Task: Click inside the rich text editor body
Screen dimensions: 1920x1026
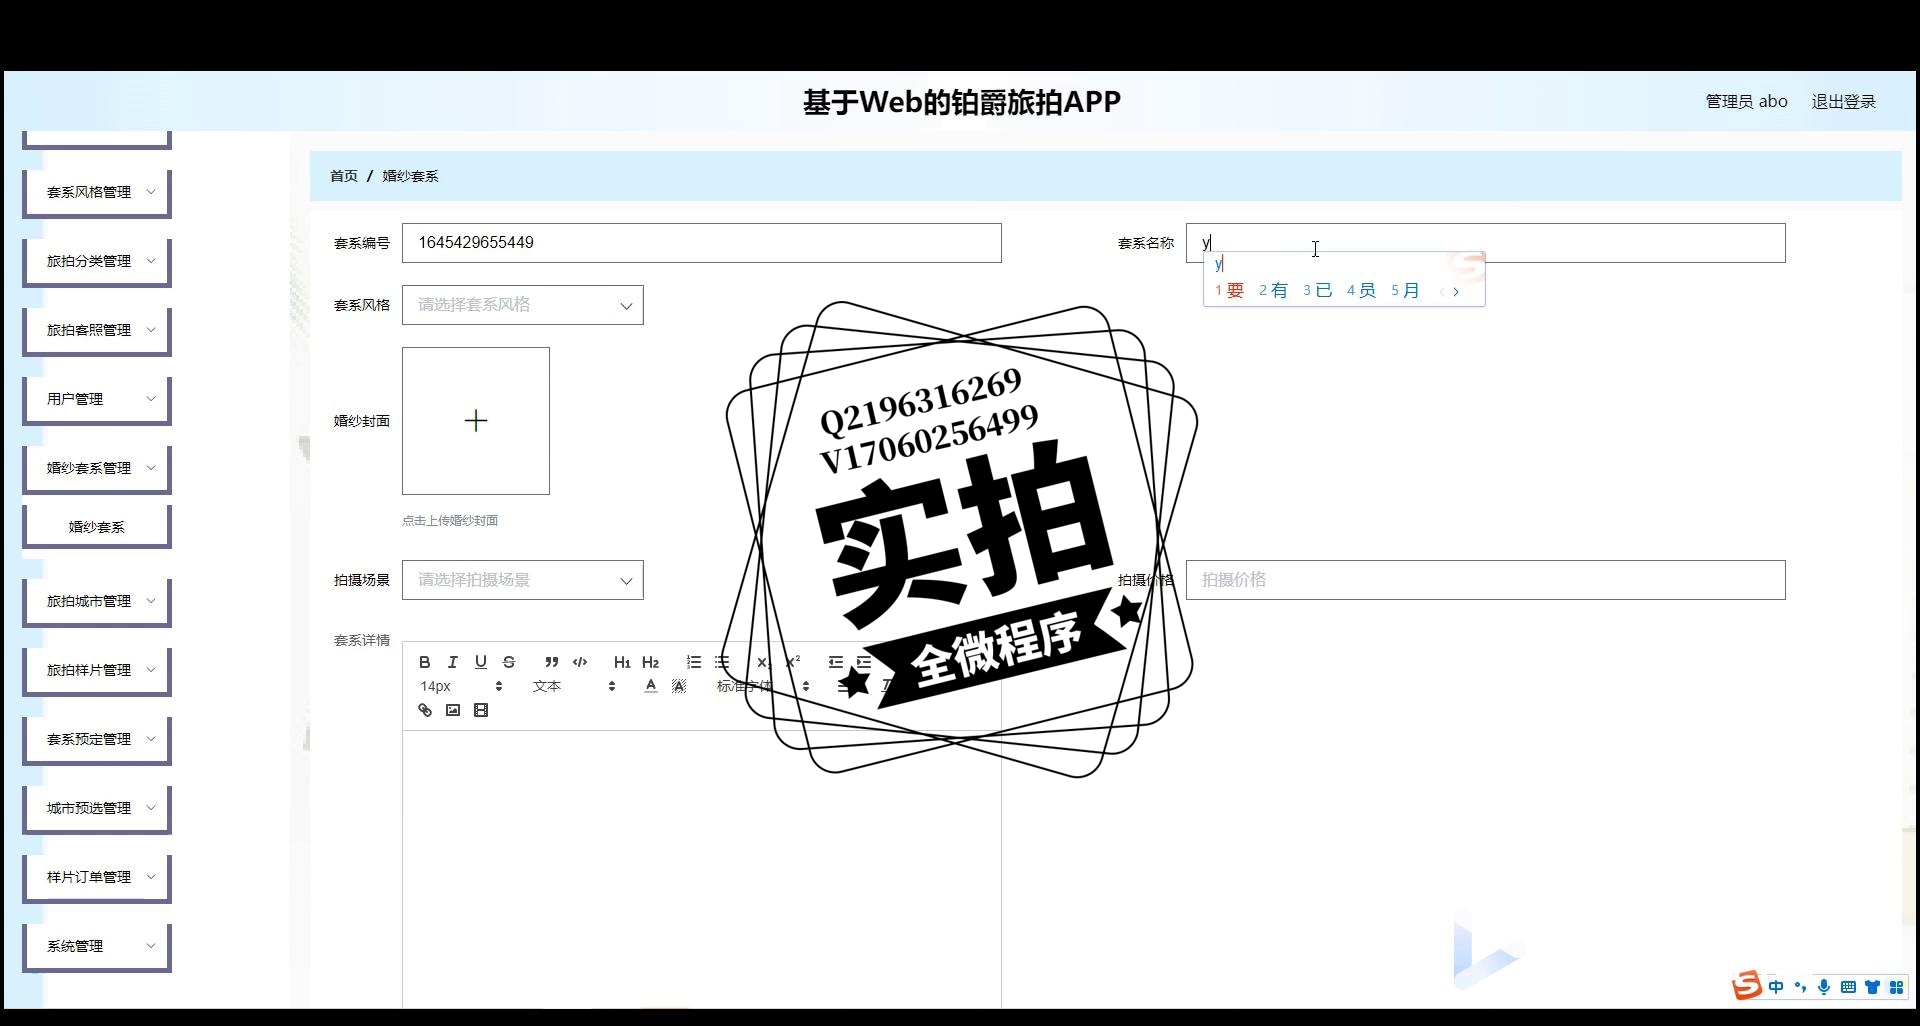Action: coord(702,868)
